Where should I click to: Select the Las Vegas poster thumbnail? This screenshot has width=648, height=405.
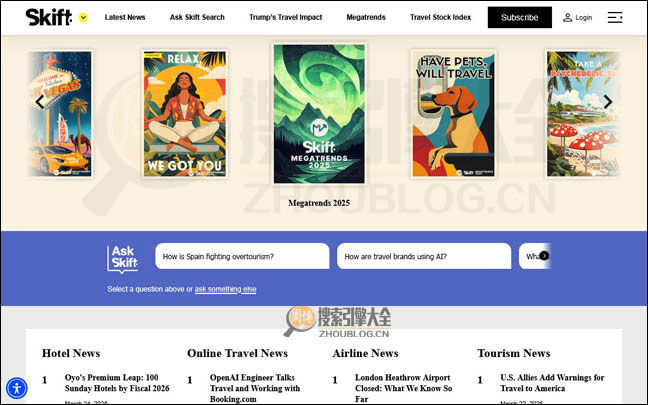[61, 114]
